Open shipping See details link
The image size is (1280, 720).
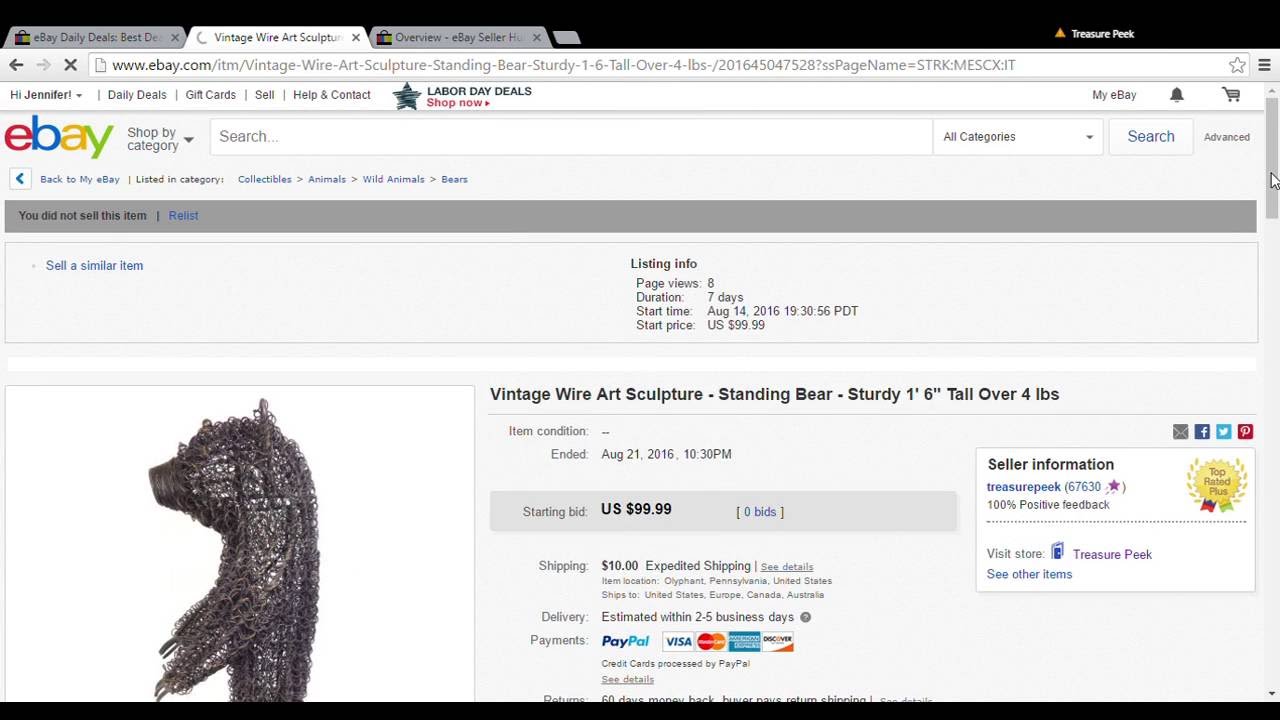(786, 567)
